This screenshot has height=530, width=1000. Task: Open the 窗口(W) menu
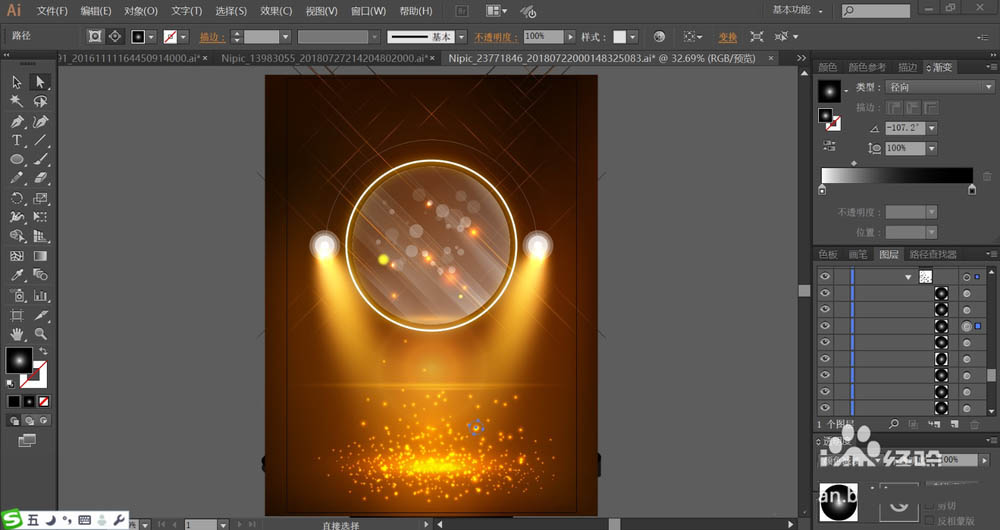369,11
